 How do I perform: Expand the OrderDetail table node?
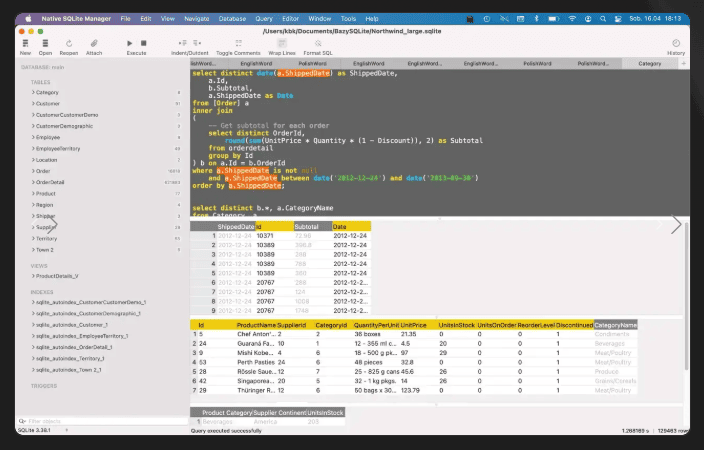click(x=33, y=182)
